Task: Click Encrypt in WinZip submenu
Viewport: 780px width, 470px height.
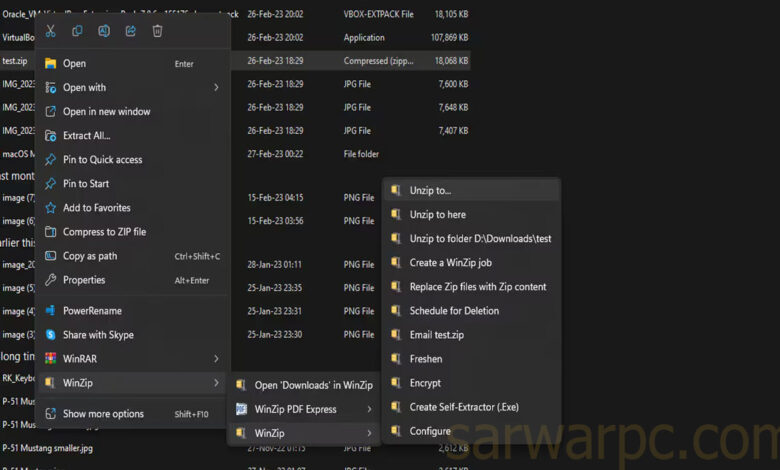Action: pyautogui.click(x=472, y=383)
